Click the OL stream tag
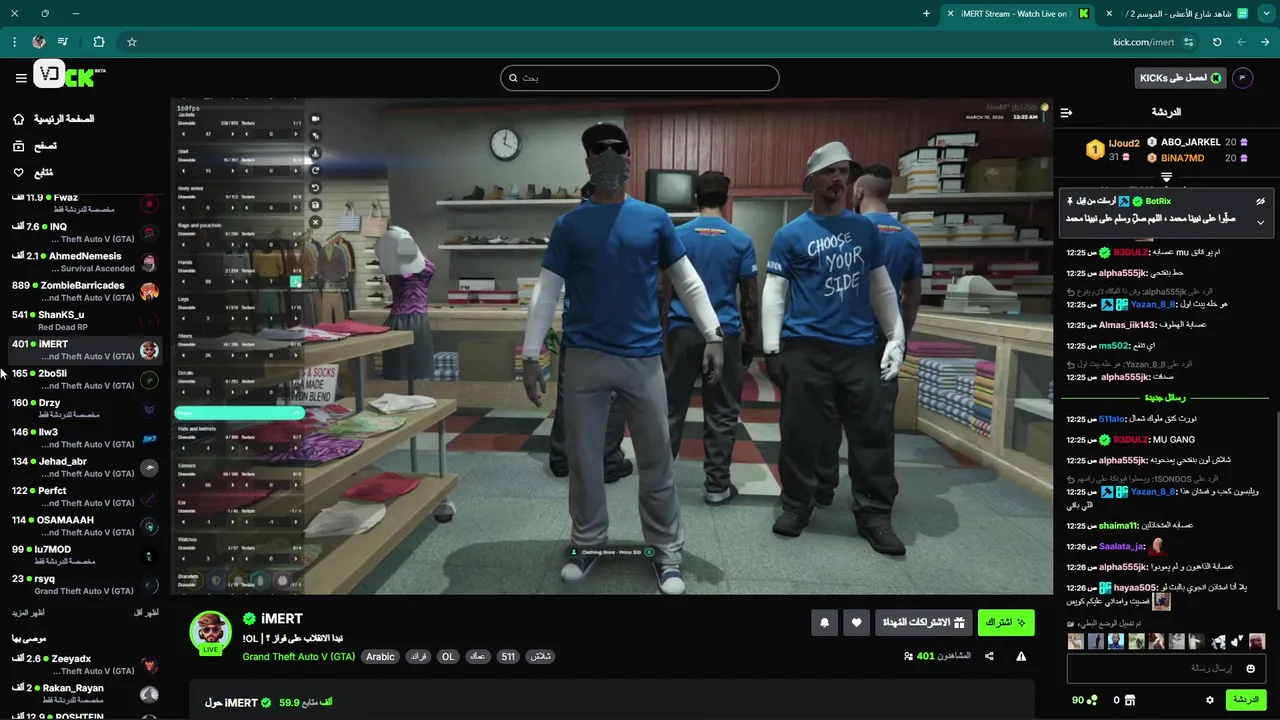Viewport: 1280px width, 720px height. point(448,657)
